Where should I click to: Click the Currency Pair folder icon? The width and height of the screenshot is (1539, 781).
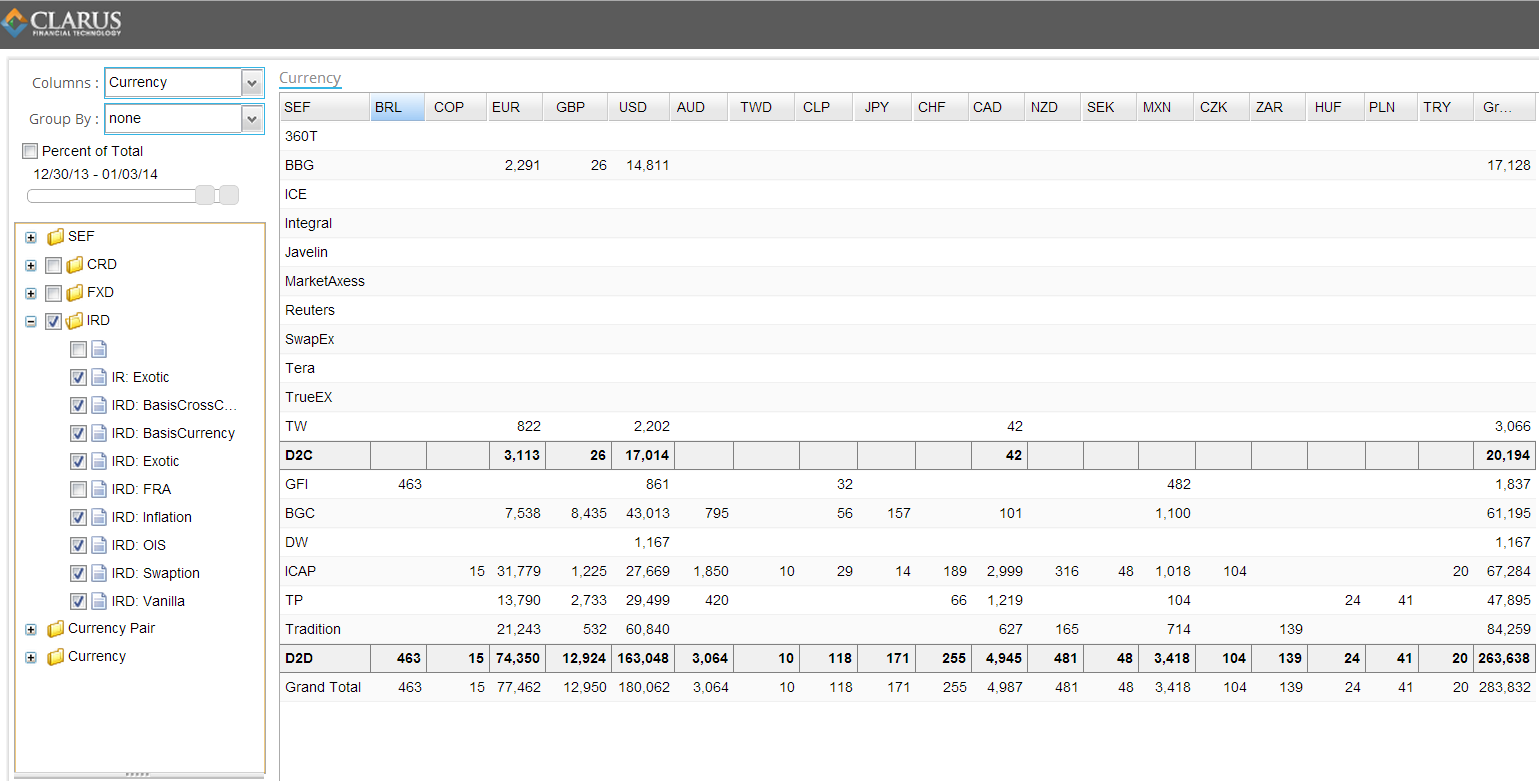click(x=56, y=629)
